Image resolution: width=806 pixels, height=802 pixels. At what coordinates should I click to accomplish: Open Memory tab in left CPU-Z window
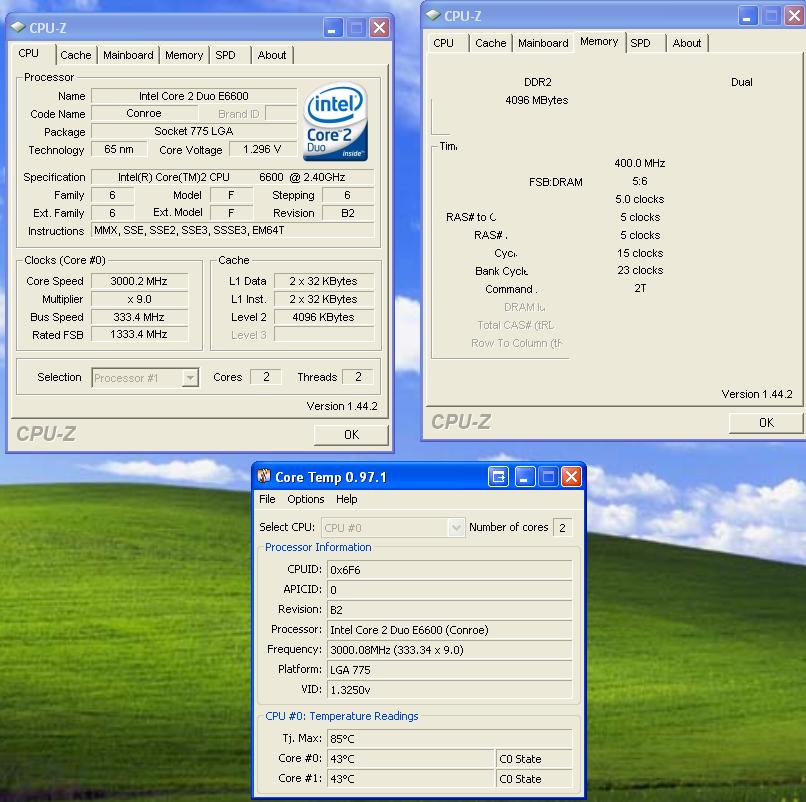point(184,55)
